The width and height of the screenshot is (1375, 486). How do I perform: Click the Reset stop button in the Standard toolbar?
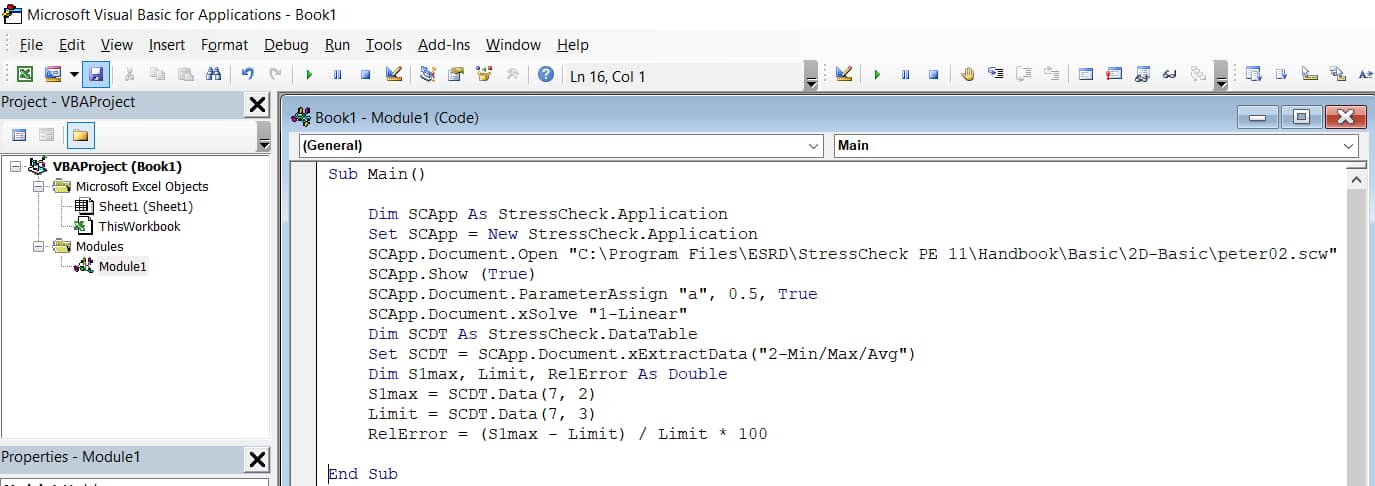365,75
